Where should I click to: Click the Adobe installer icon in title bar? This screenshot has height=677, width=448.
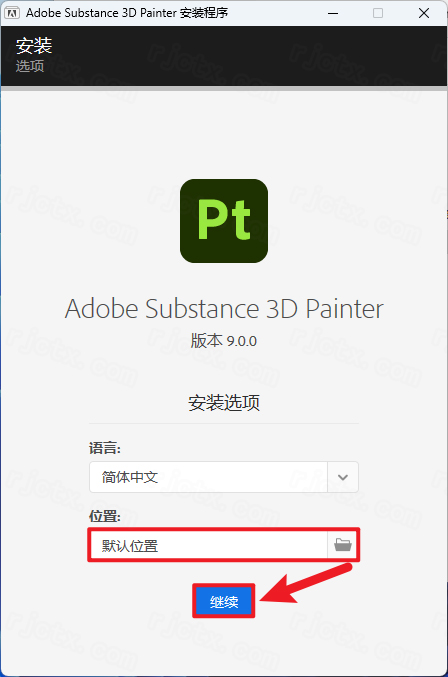point(12,13)
